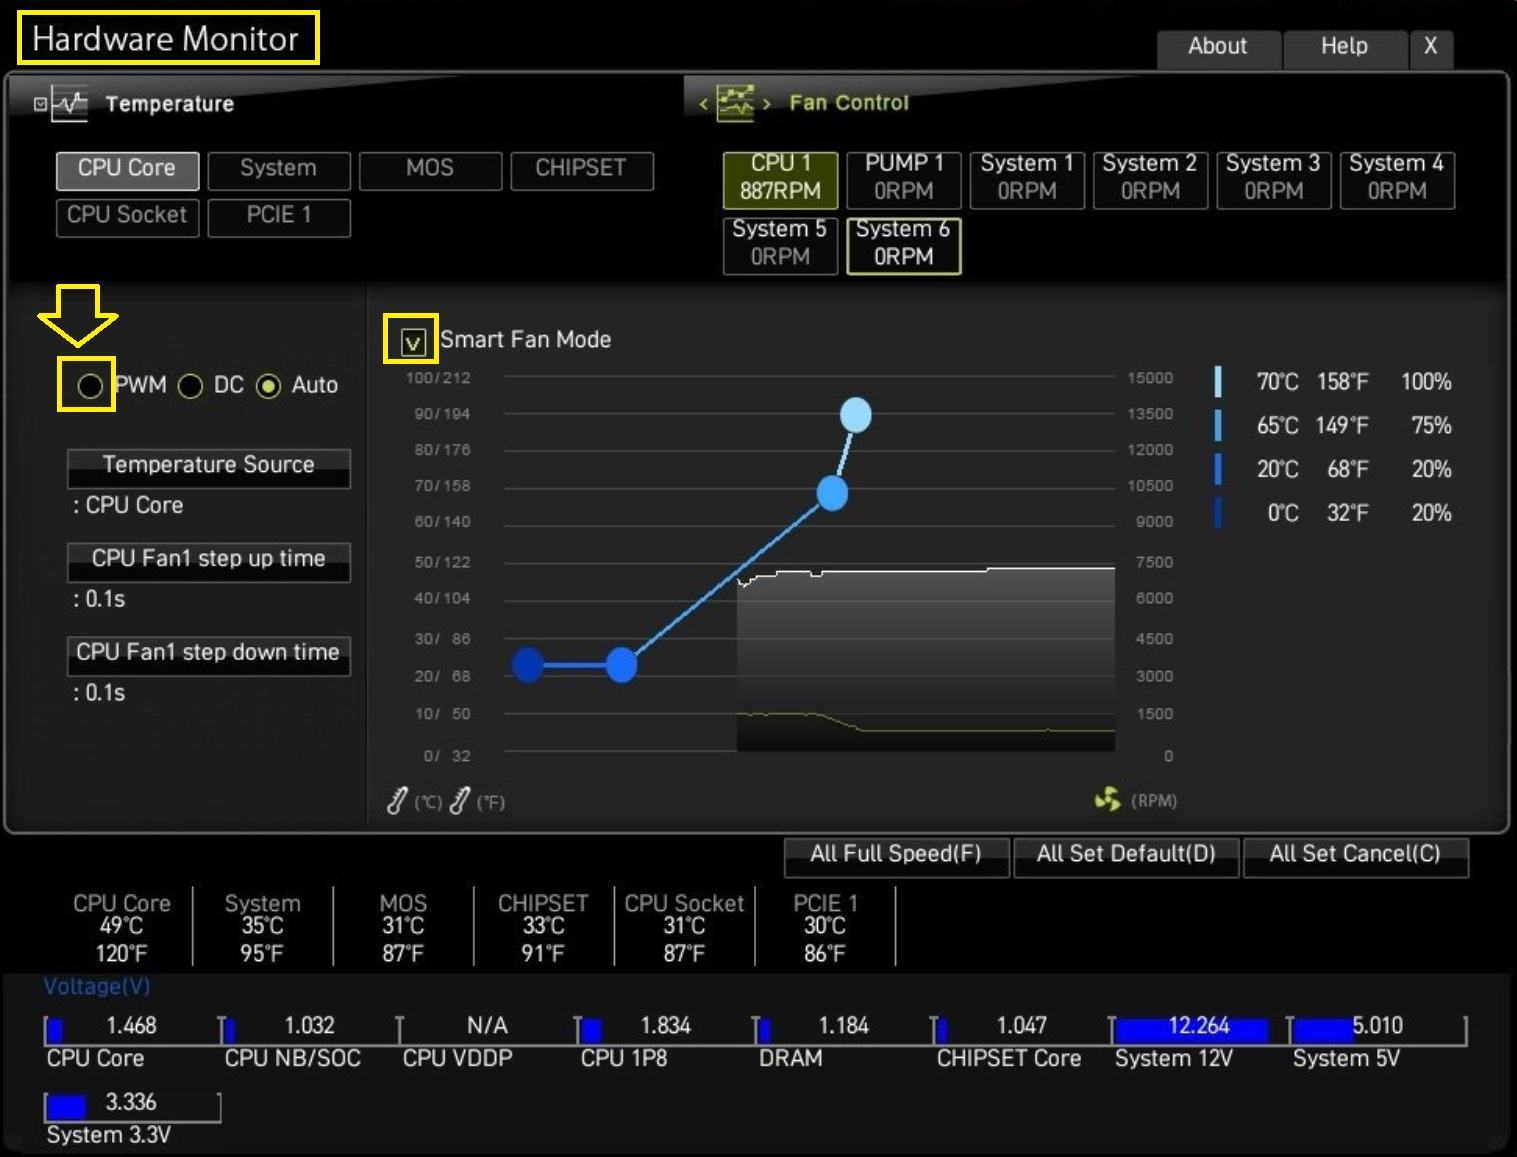The height and width of the screenshot is (1157, 1517).
Task: Click the CHIPSET 33°C reading
Action: coord(543,928)
